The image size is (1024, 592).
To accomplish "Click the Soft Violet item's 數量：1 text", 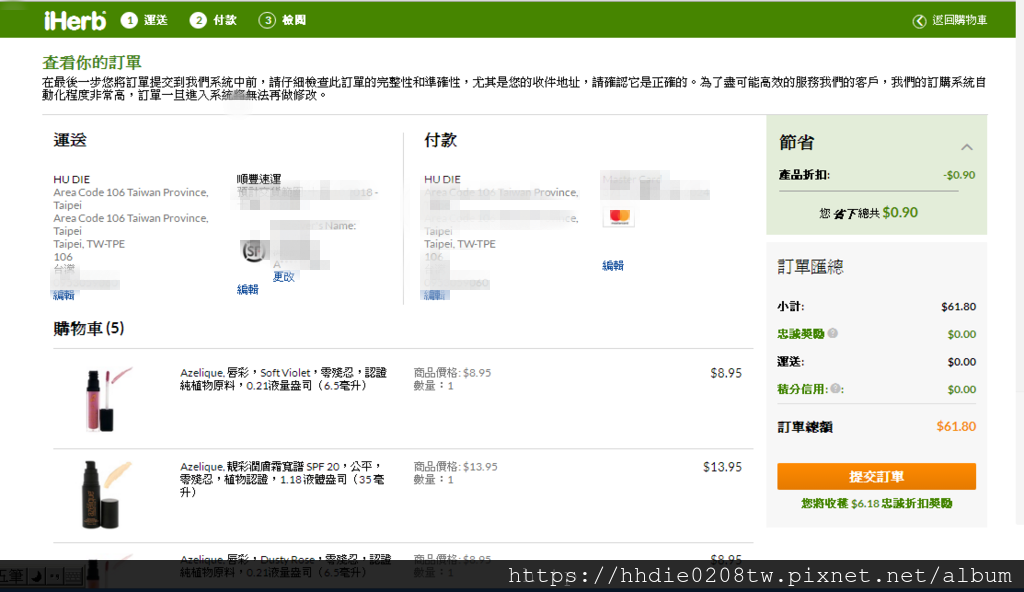I will click(434, 386).
